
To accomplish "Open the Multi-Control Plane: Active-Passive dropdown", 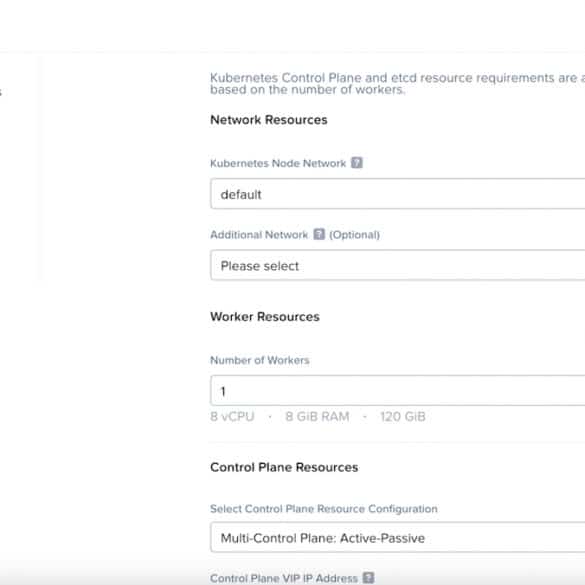I will click(398, 537).
